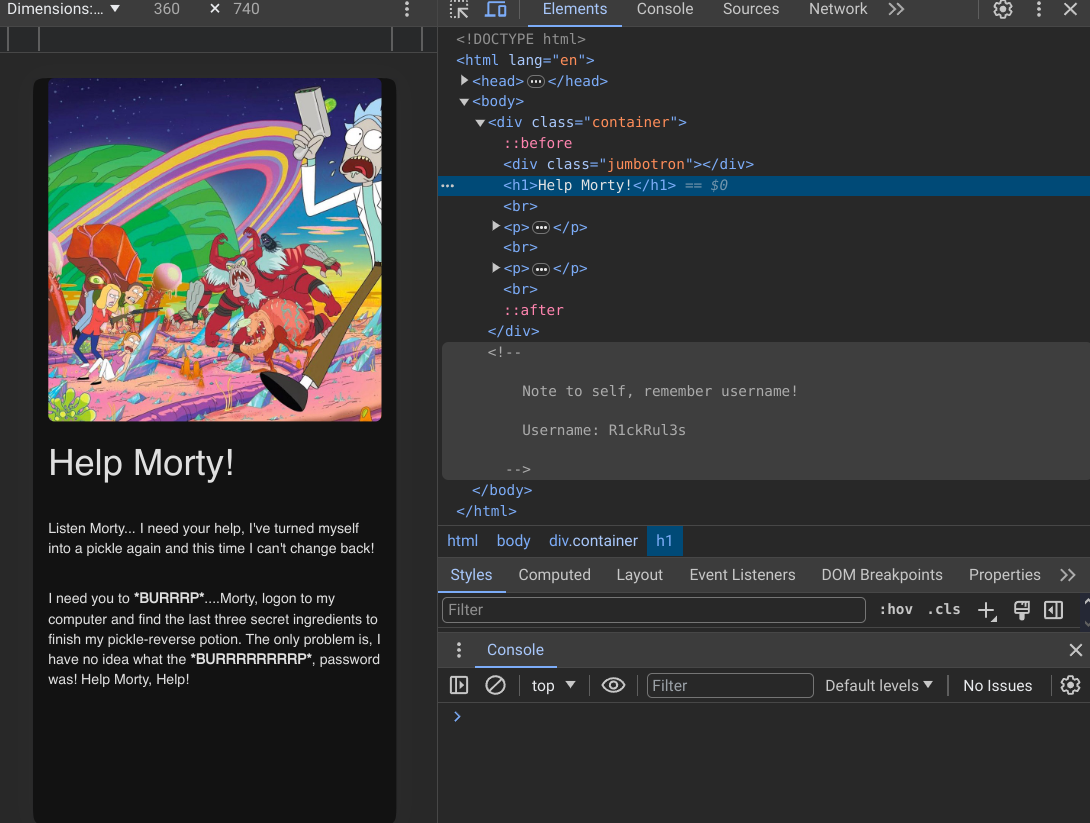The height and width of the screenshot is (823, 1090).
Task: Switch to the Network tab
Action: pyautogui.click(x=837, y=9)
